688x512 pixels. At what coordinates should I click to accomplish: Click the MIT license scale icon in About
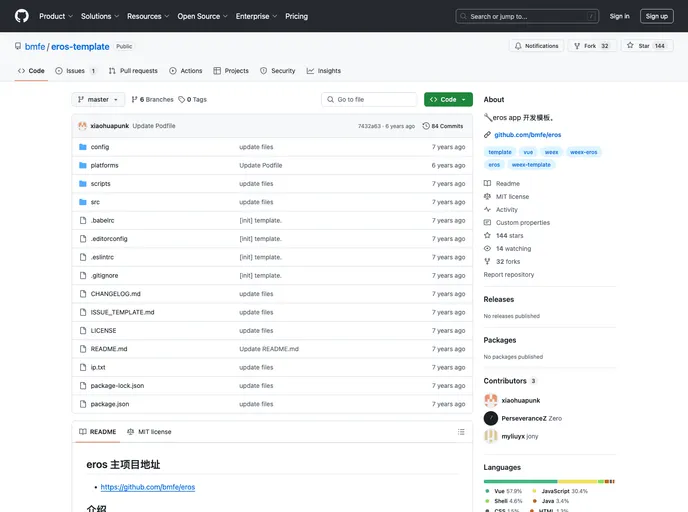(487, 197)
